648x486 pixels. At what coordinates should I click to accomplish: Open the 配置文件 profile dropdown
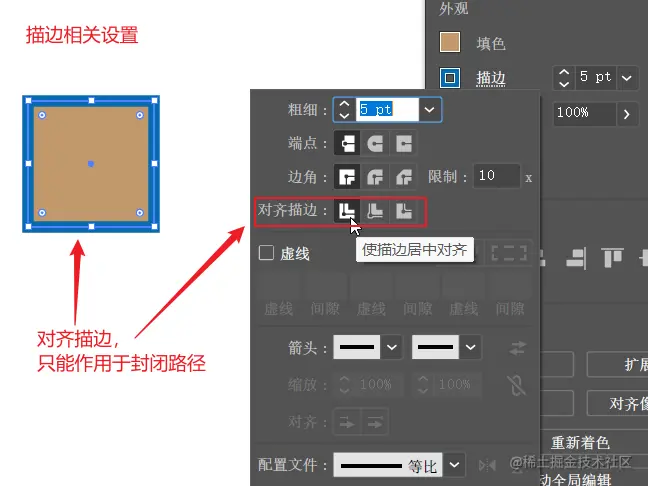[x=454, y=465]
